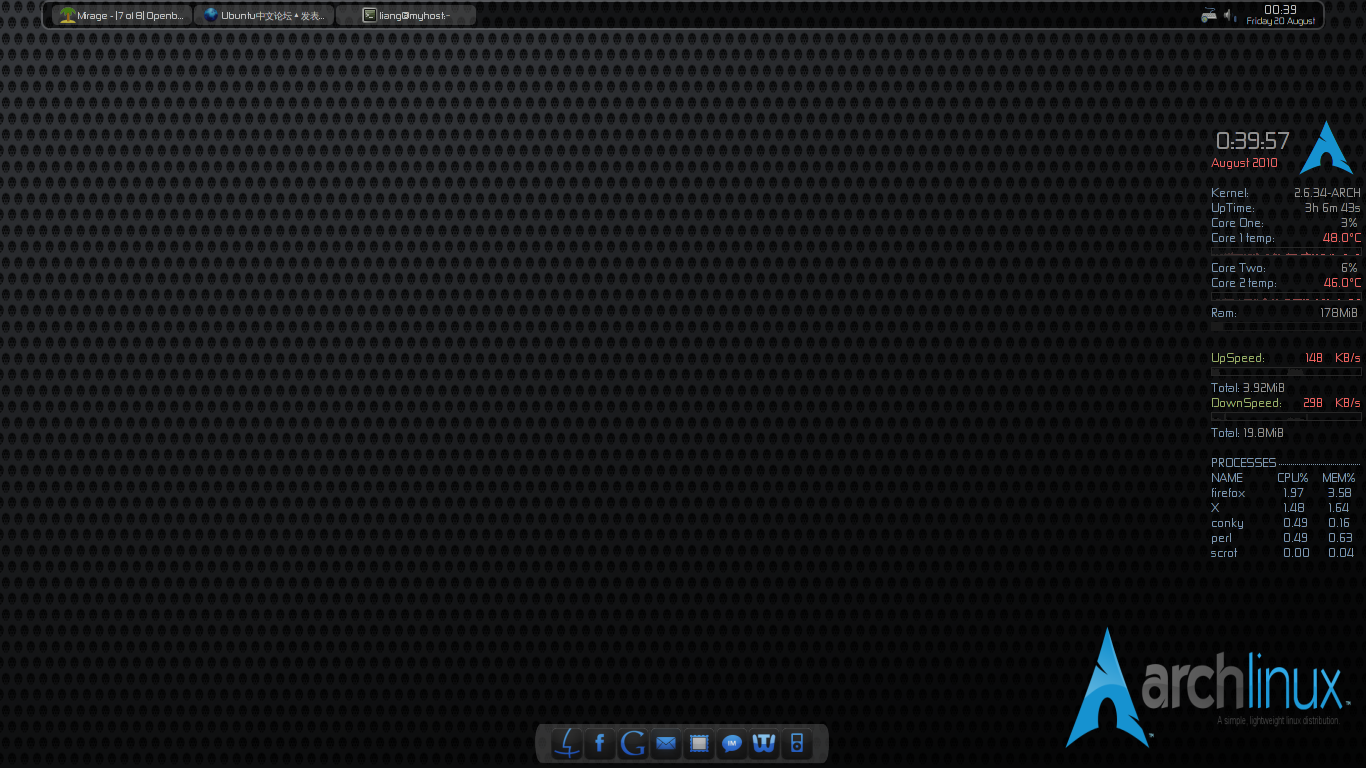Click the X process row name
Image resolution: width=1366 pixels, height=768 pixels.
pyautogui.click(x=1215, y=508)
